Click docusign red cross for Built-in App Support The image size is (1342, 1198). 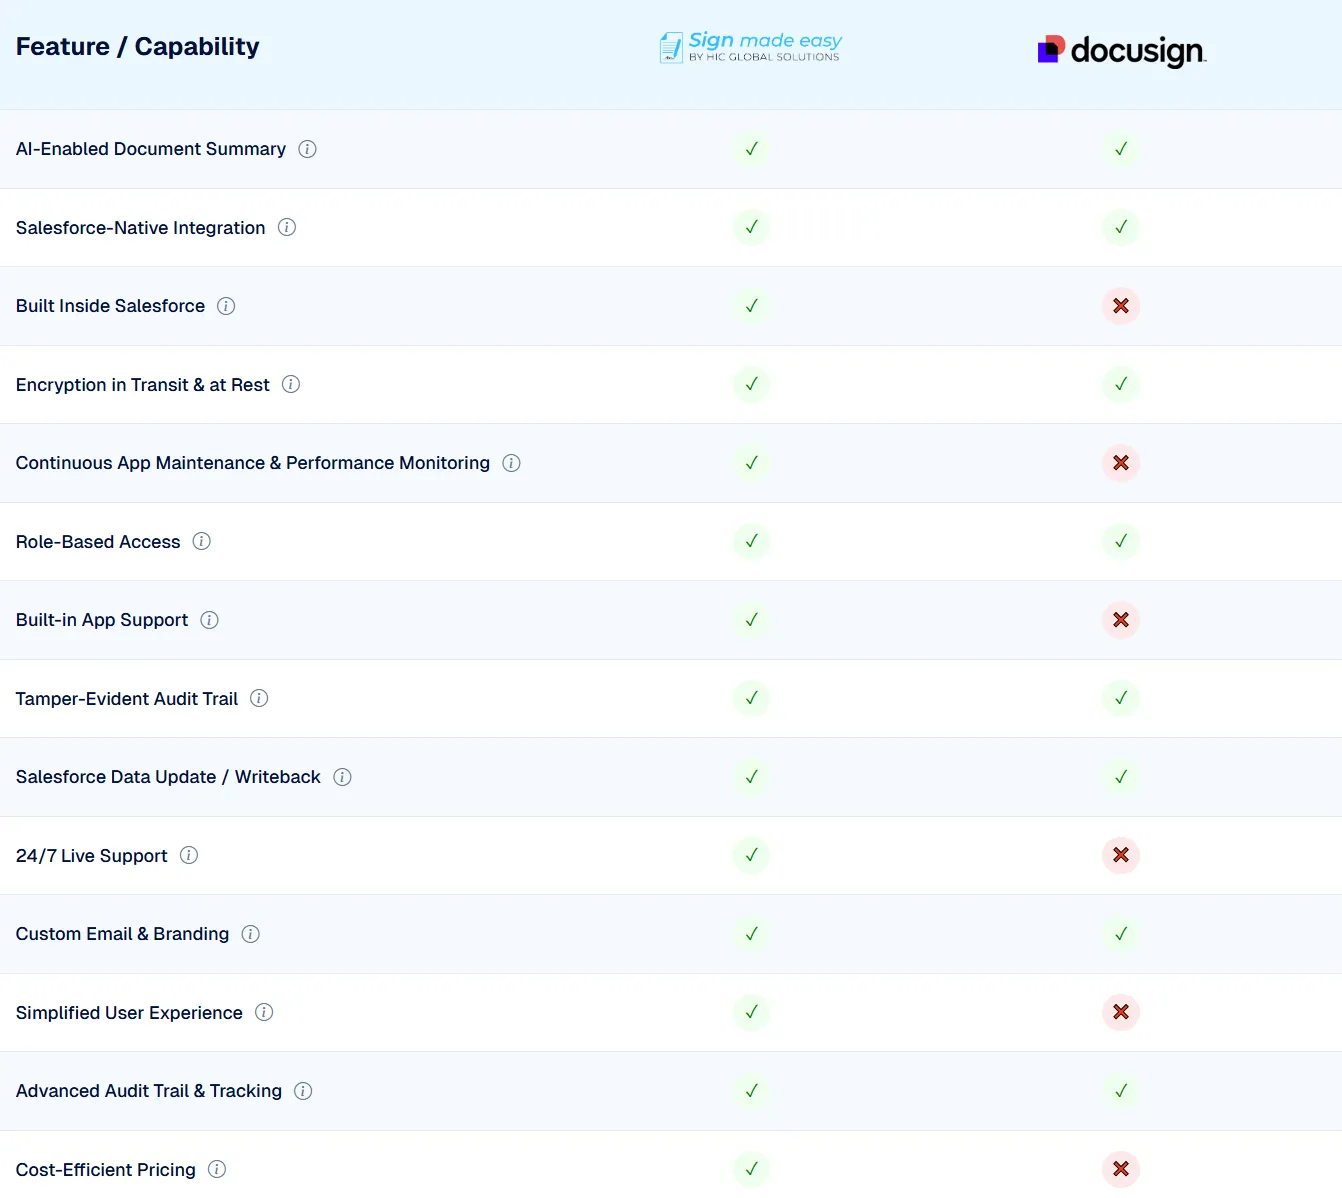pos(1121,620)
